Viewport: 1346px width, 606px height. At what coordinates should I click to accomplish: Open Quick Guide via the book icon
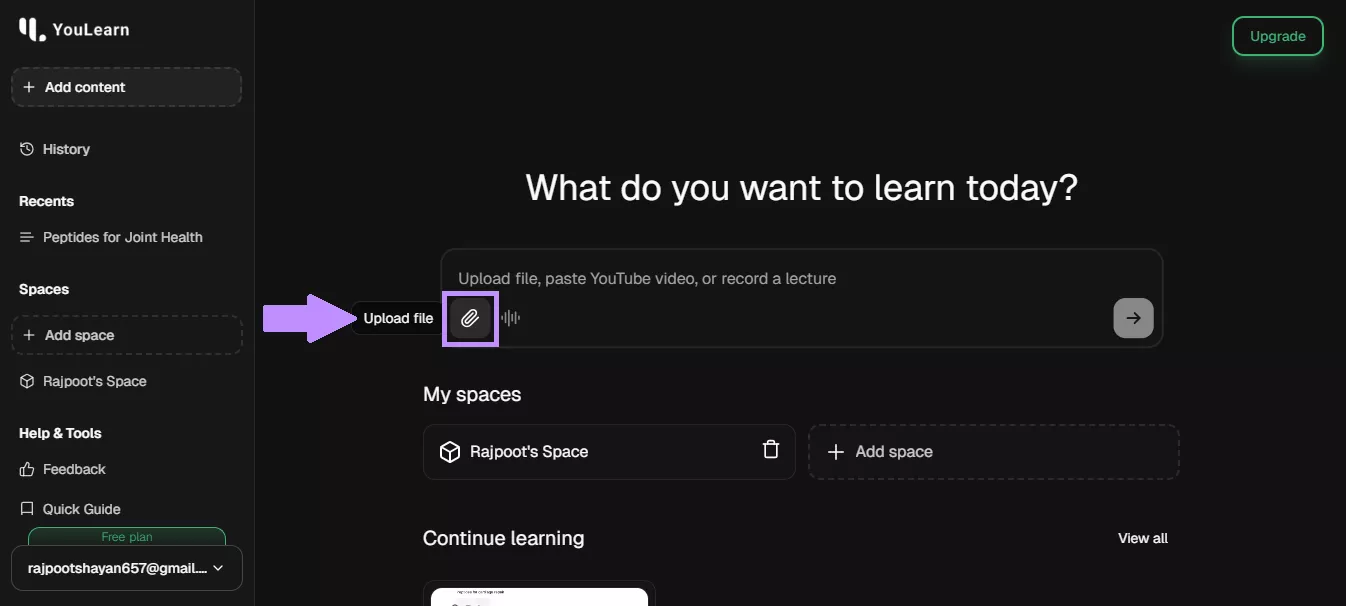pos(27,508)
